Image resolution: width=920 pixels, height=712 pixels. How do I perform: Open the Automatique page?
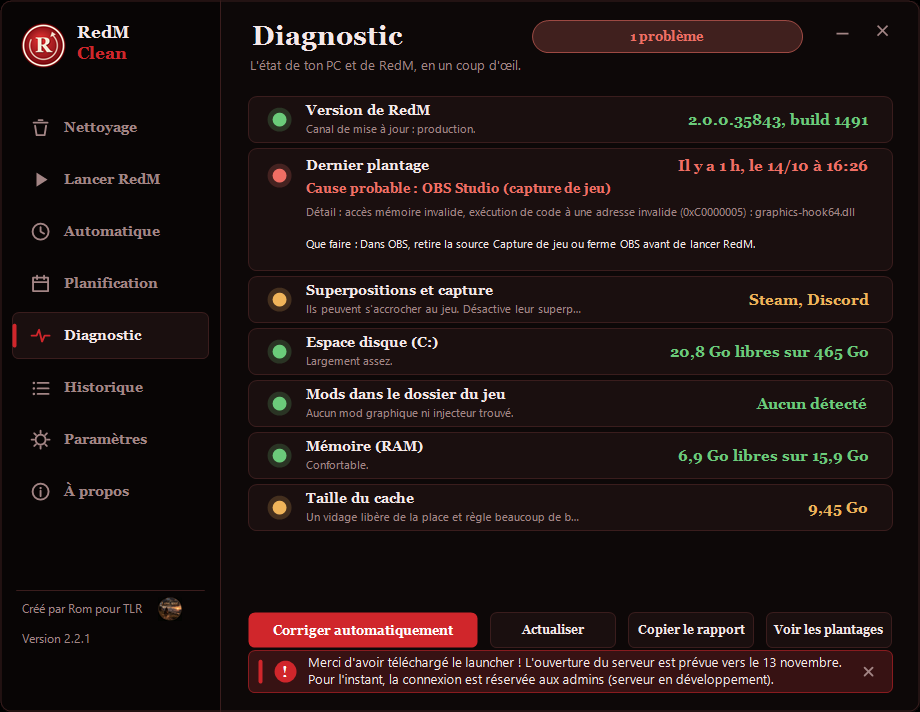(x=110, y=231)
